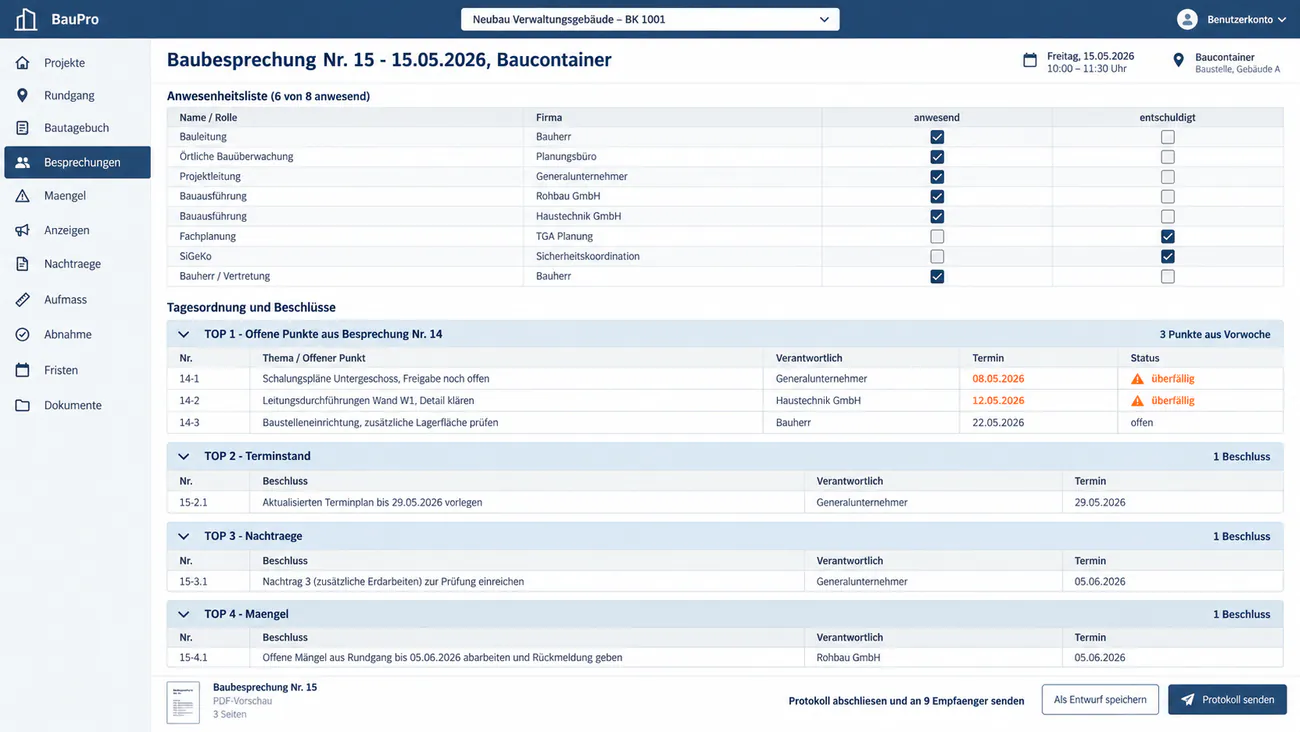Click the overdue warning icon for item 14-1
Image resolution: width=1300 pixels, height=732 pixels.
point(1137,379)
